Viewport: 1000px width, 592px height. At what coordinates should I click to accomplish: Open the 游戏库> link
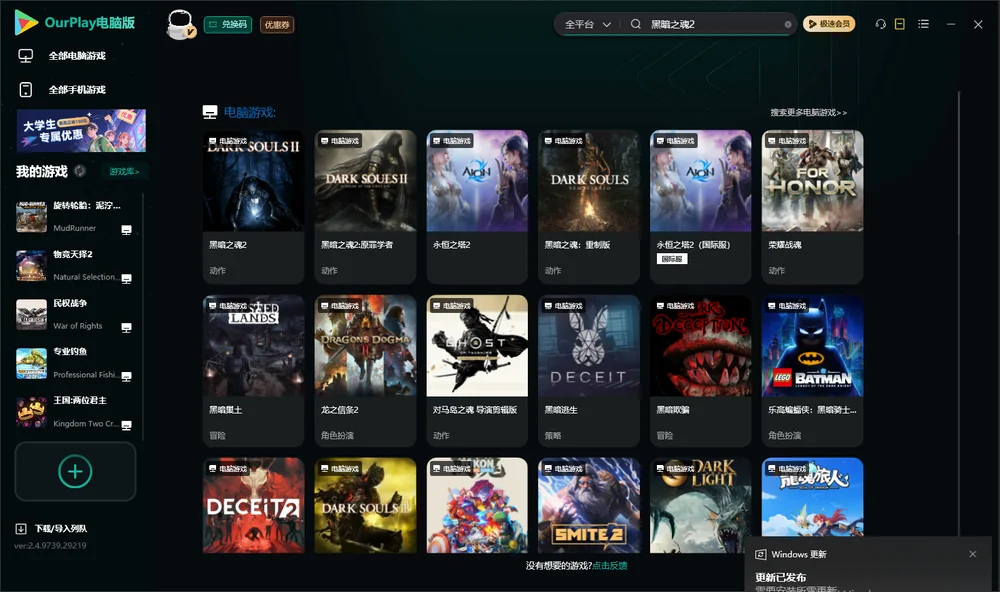(x=124, y=171)
